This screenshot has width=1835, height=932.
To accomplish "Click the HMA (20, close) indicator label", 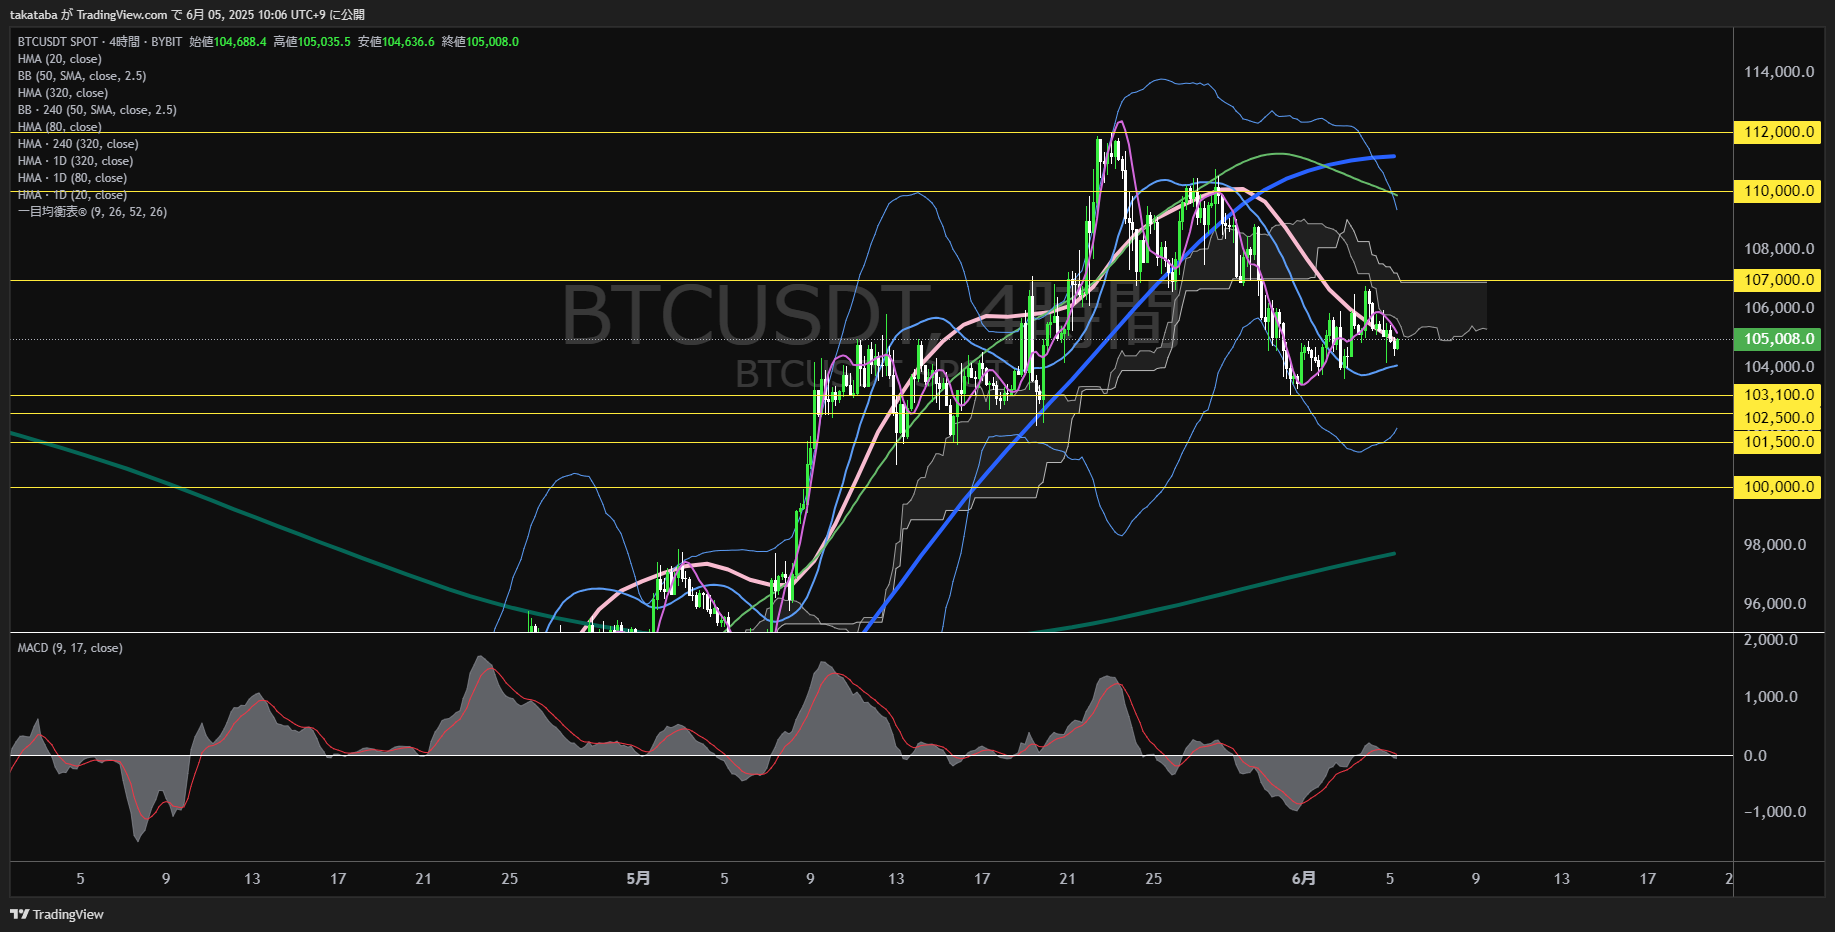I will pyautogui.click(x=60, y=59).
